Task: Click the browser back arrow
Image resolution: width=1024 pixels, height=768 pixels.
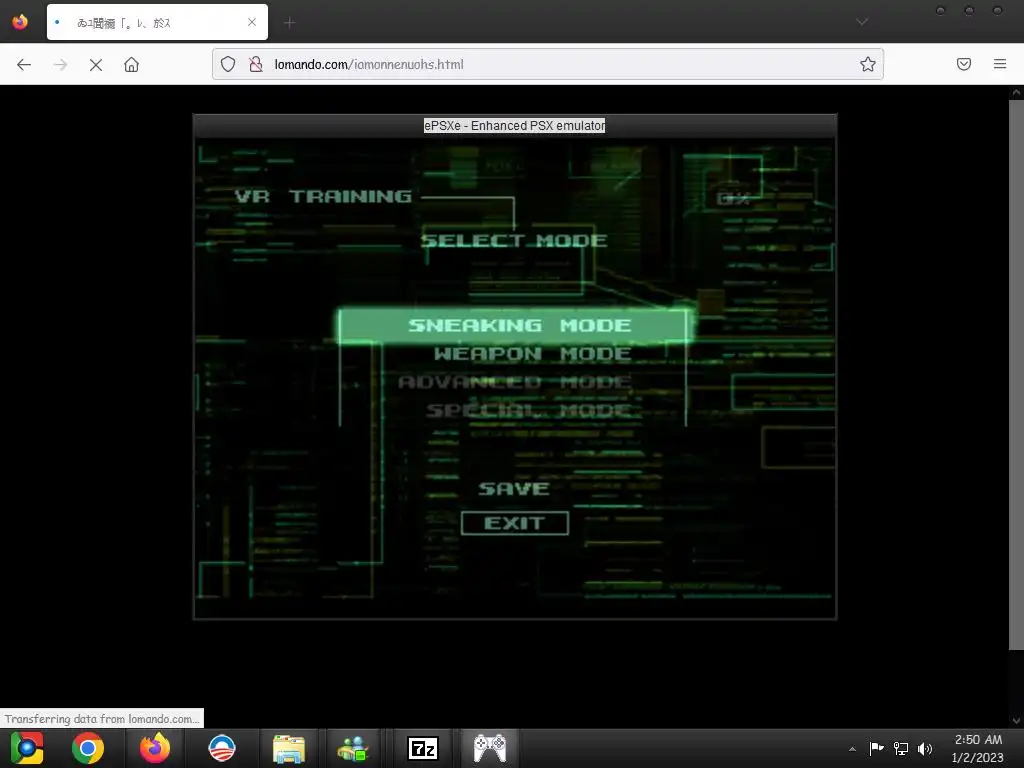Action: pyautogui.click(x=24, y=64)
